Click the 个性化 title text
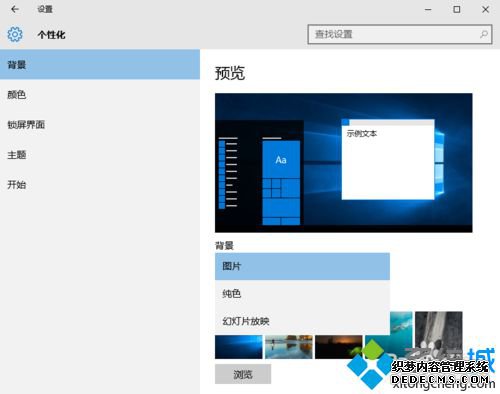 [51, 35]
